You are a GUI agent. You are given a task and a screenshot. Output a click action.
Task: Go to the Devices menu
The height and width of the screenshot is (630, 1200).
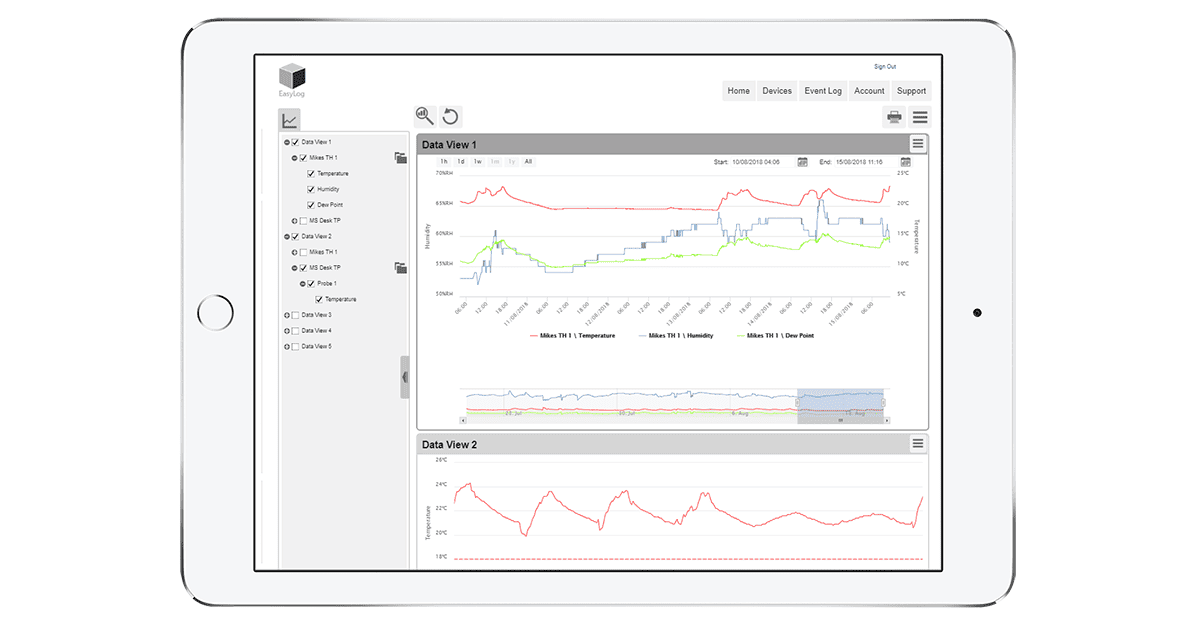[777, 91]
